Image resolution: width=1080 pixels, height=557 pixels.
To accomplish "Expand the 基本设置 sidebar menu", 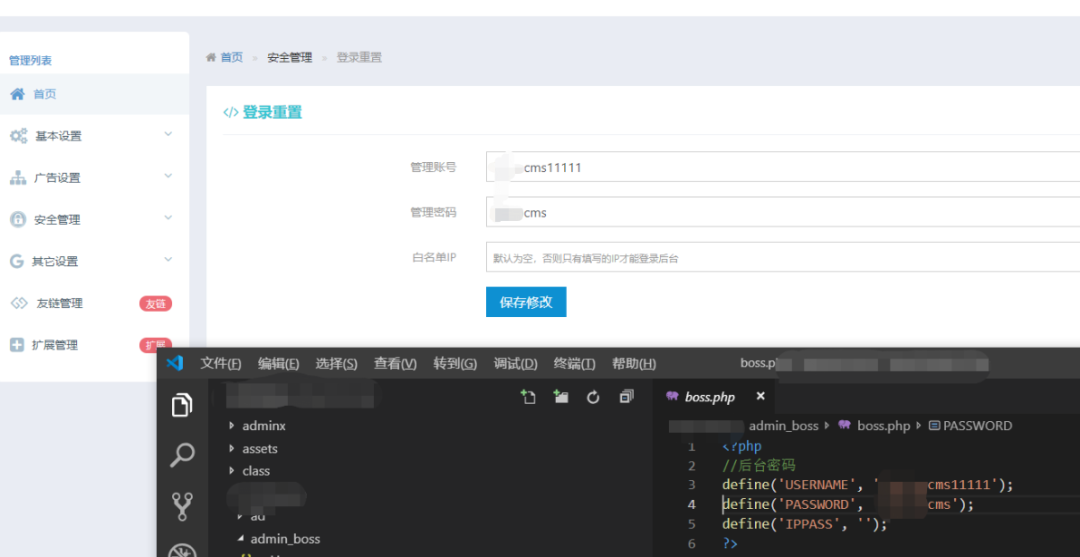I will pyautogui.click(x=90, y=136).
